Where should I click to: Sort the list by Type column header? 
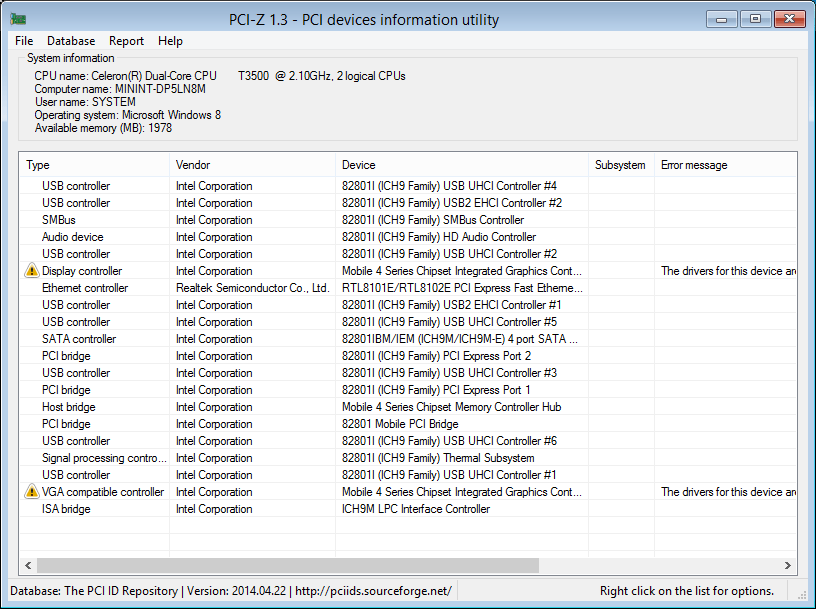(x=94, y=165)
